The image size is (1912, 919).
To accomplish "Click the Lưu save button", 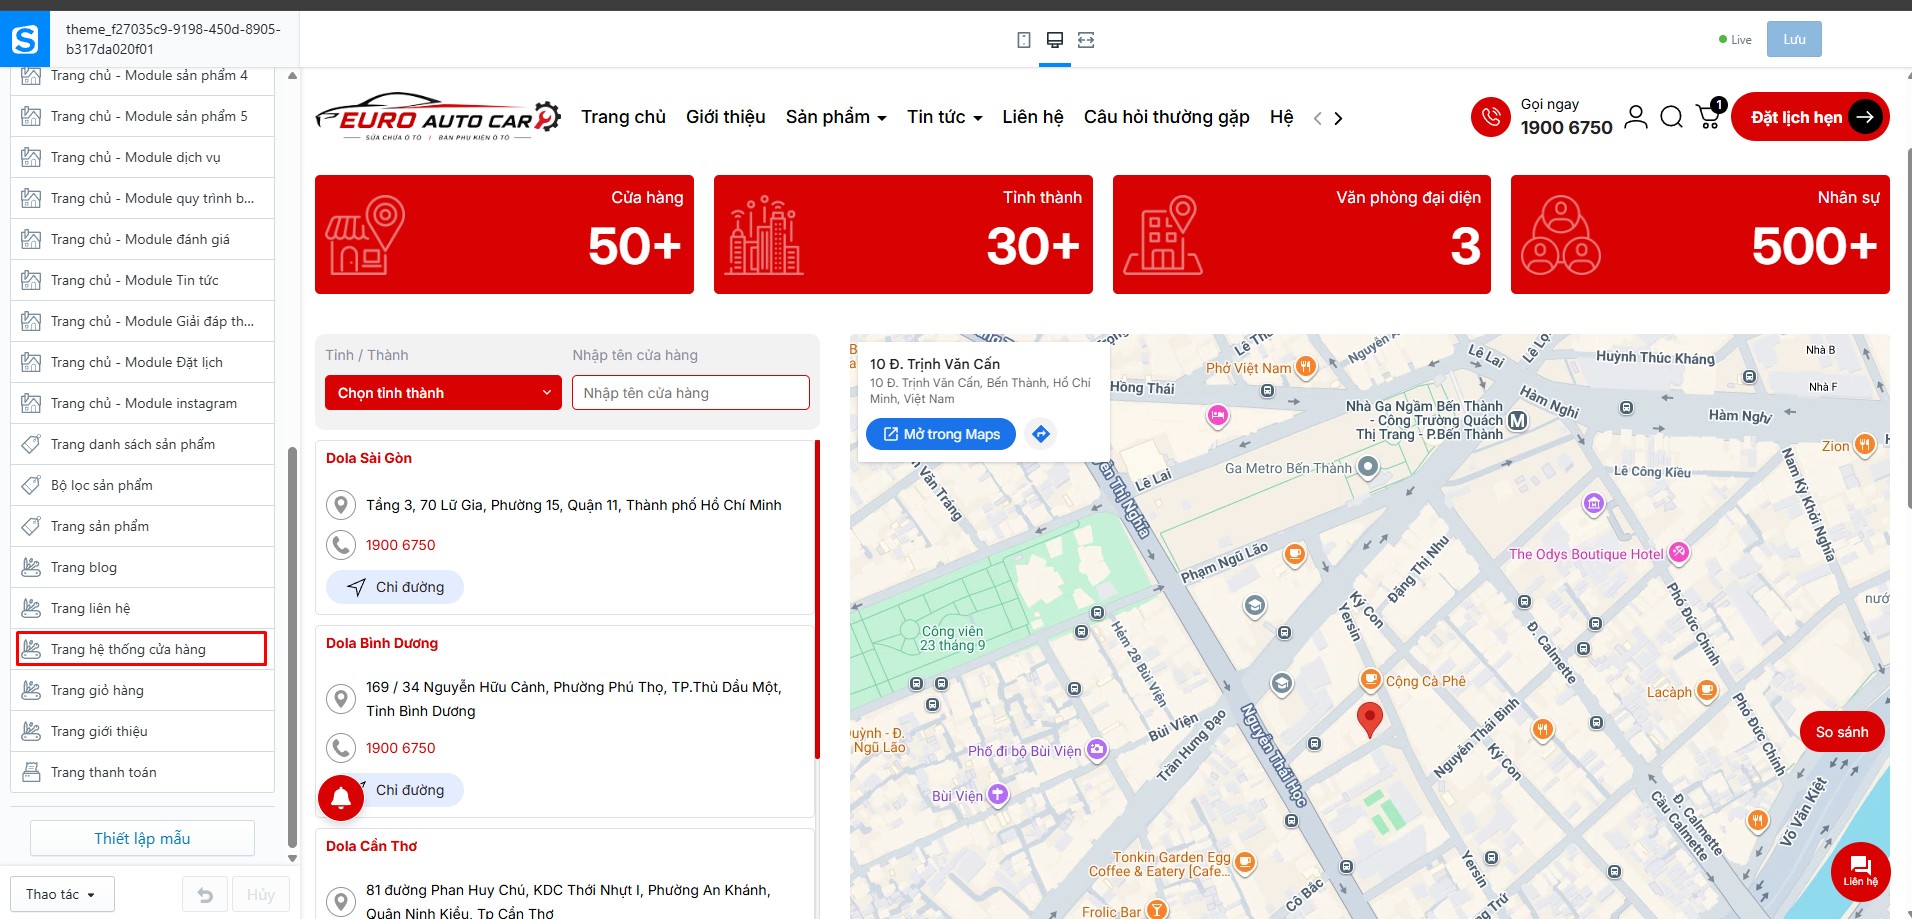I will [1794, 40].
